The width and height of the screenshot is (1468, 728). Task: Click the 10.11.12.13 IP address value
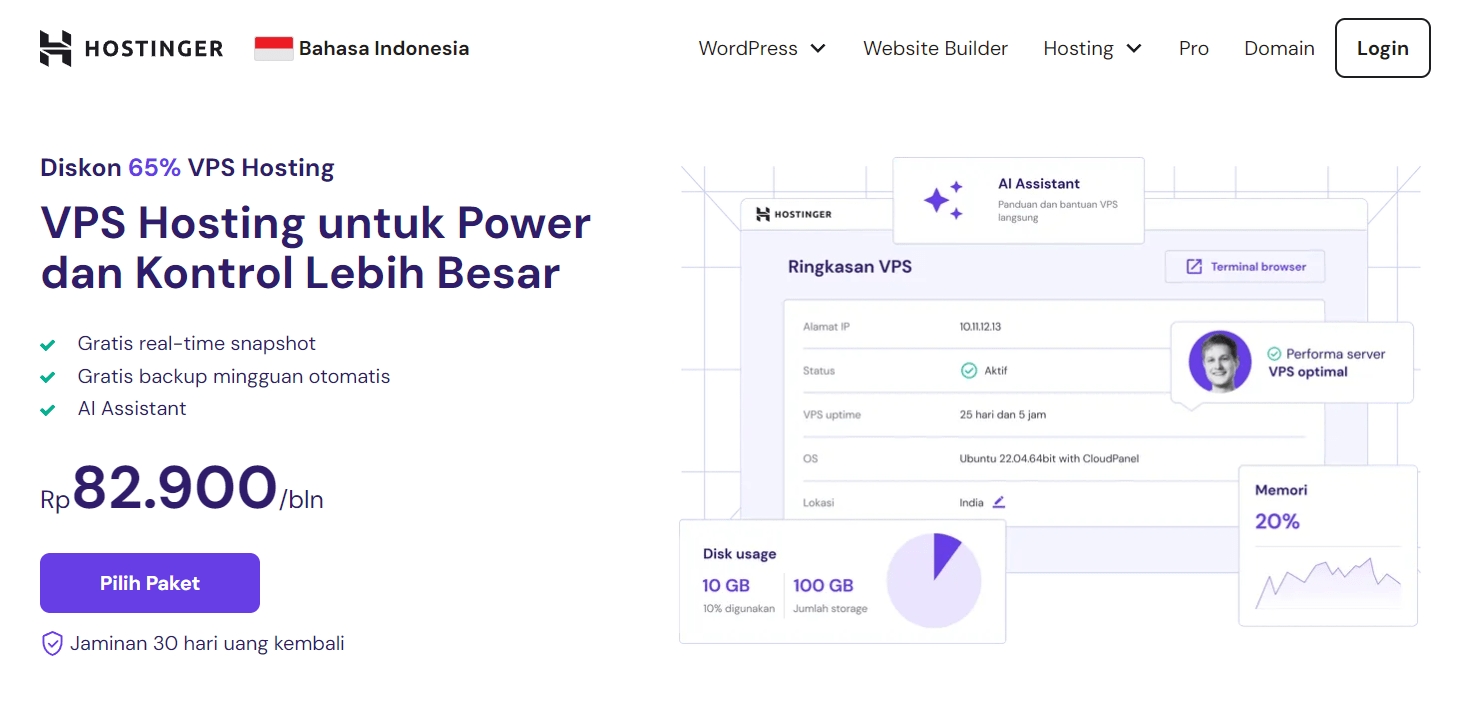pyautogui.click(x=980, y=327)
